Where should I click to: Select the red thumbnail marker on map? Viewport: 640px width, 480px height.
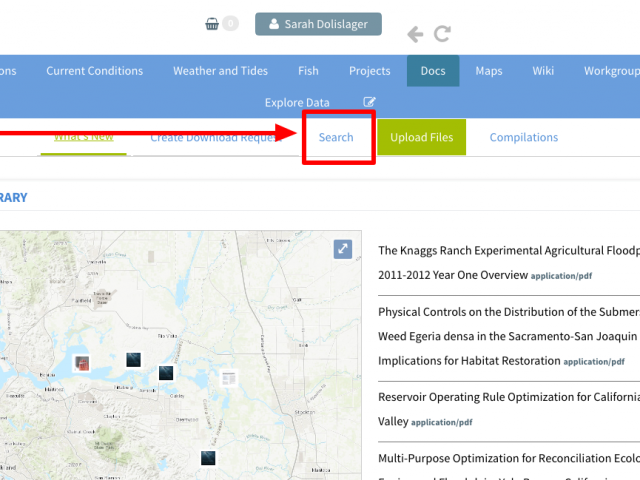tap(83, 364)
